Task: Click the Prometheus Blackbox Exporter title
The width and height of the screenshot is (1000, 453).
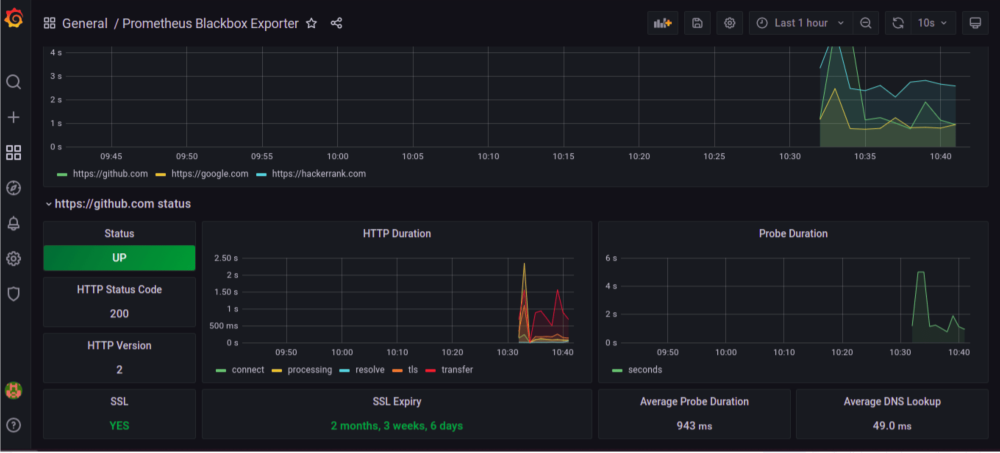Action: [210, 24]
